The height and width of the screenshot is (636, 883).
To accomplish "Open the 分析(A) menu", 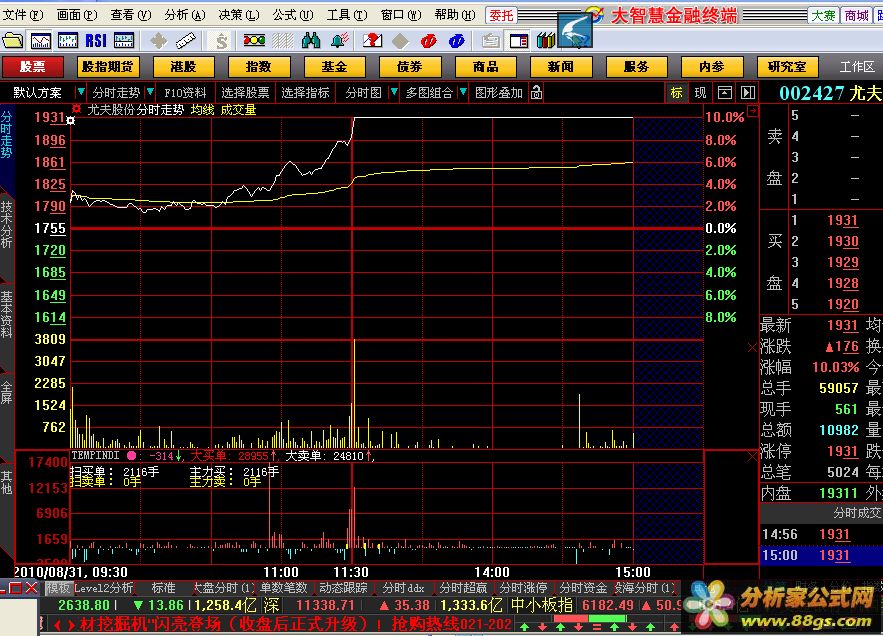I will 185,15.
